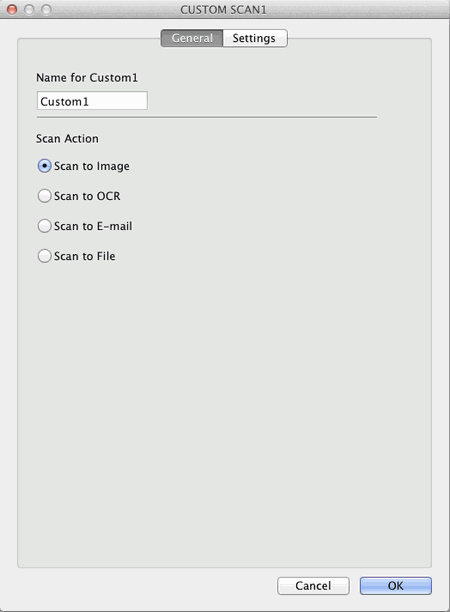Close the CUSTOM SCAN1 window via red button

coord(12,9)
